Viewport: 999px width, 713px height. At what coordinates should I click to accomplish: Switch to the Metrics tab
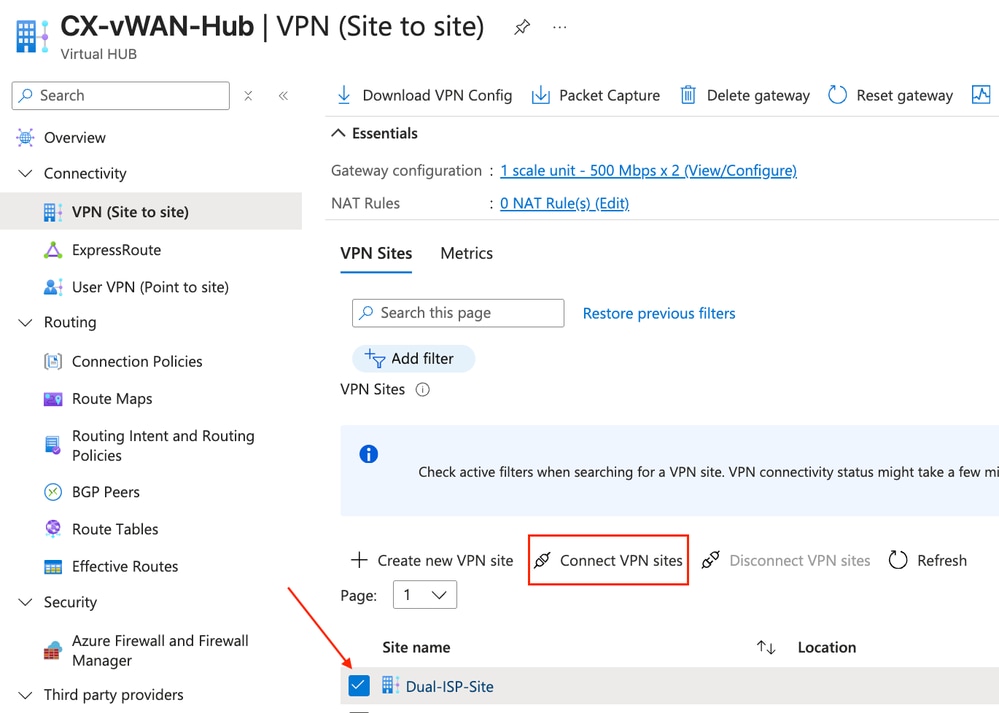[466, 254]
